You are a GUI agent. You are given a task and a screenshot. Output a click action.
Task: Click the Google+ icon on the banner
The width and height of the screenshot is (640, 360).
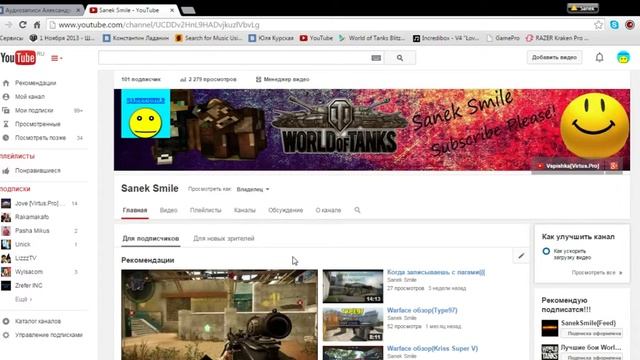click(x=613, y=166)
